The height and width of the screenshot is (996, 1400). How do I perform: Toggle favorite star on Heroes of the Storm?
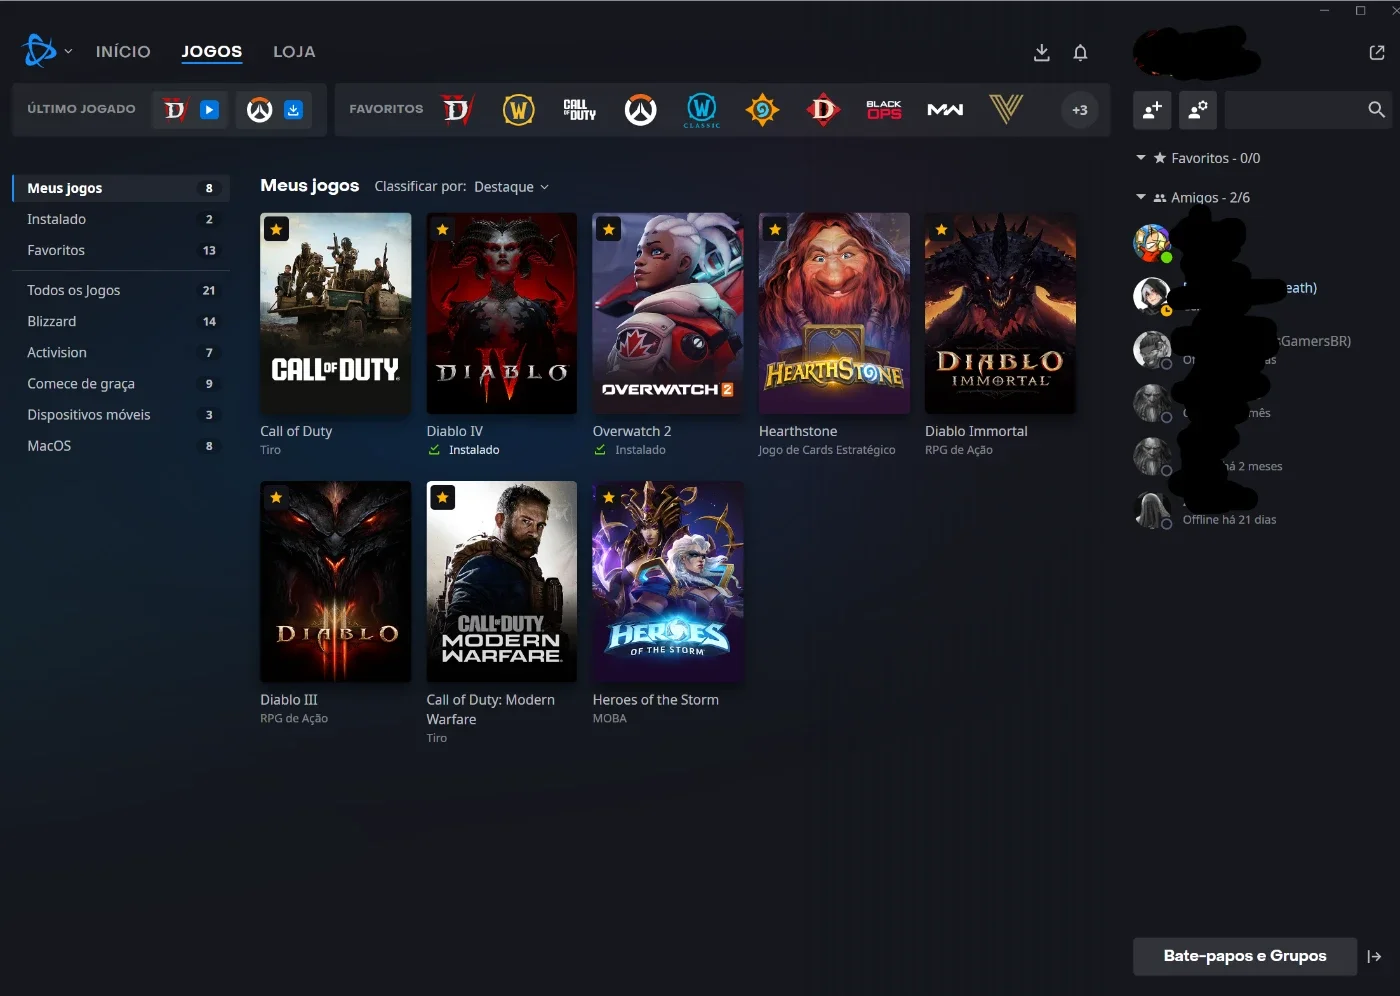(x=608, y=497)
